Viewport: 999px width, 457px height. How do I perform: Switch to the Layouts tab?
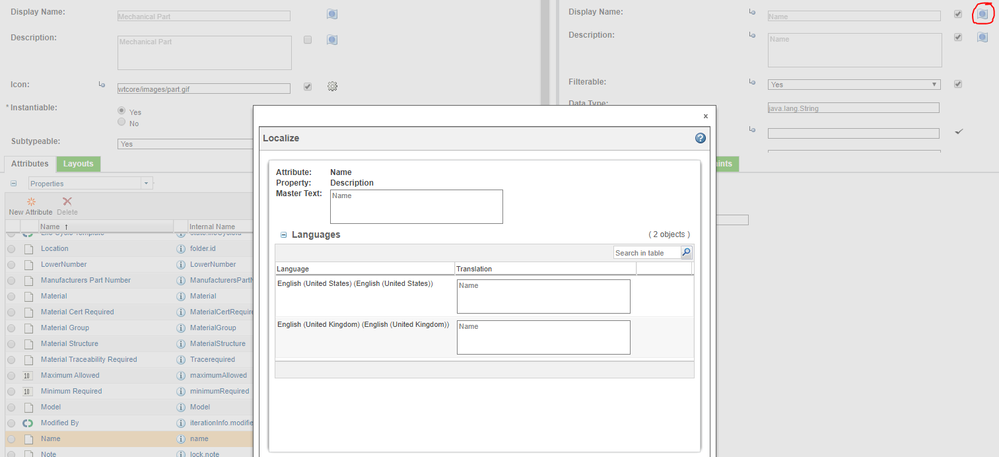(77, 163)
